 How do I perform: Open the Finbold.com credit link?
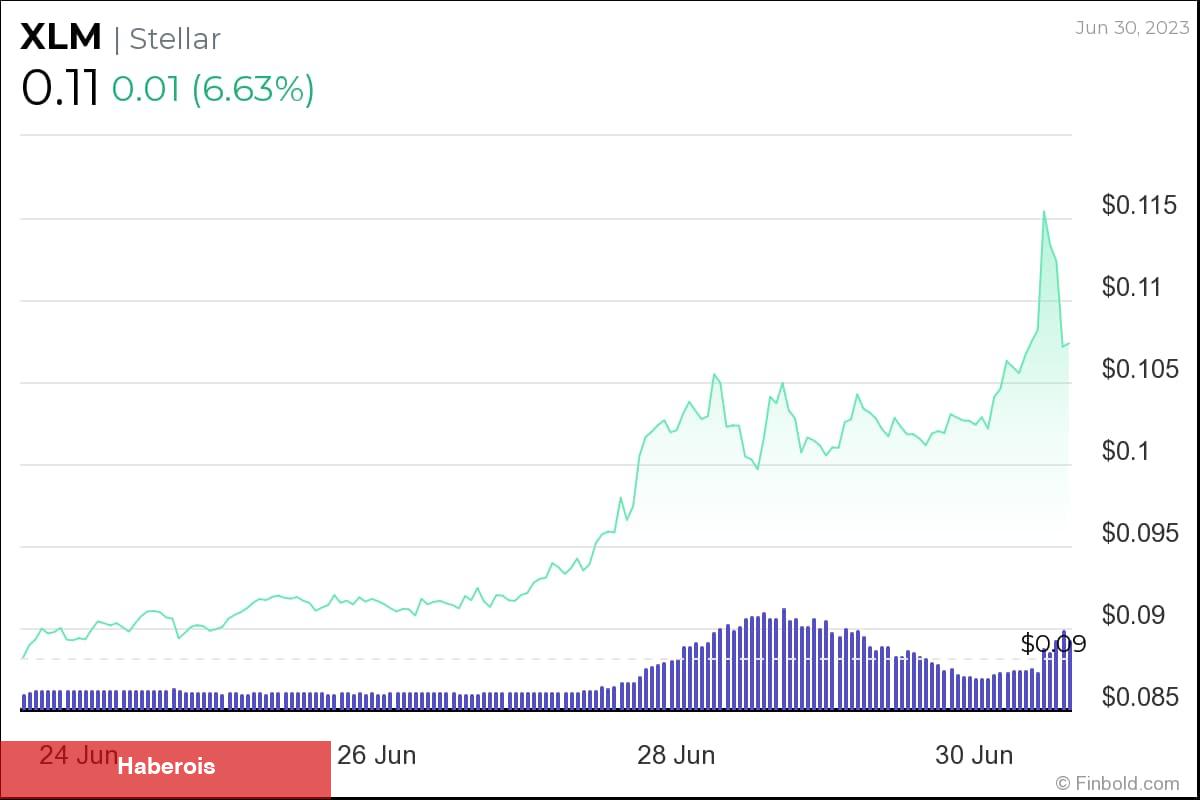(1117, 784)
